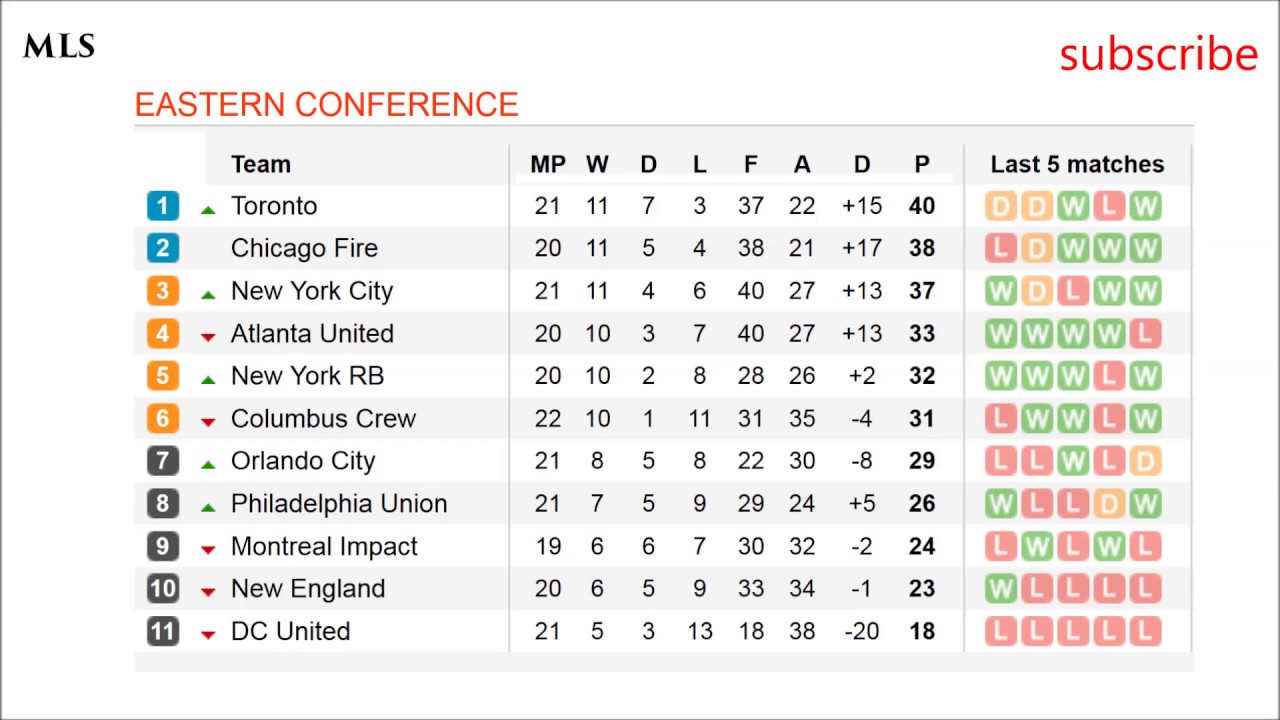Click the Team column header
The width and height of the screenshot is (1280, 720).
point(260,164)
